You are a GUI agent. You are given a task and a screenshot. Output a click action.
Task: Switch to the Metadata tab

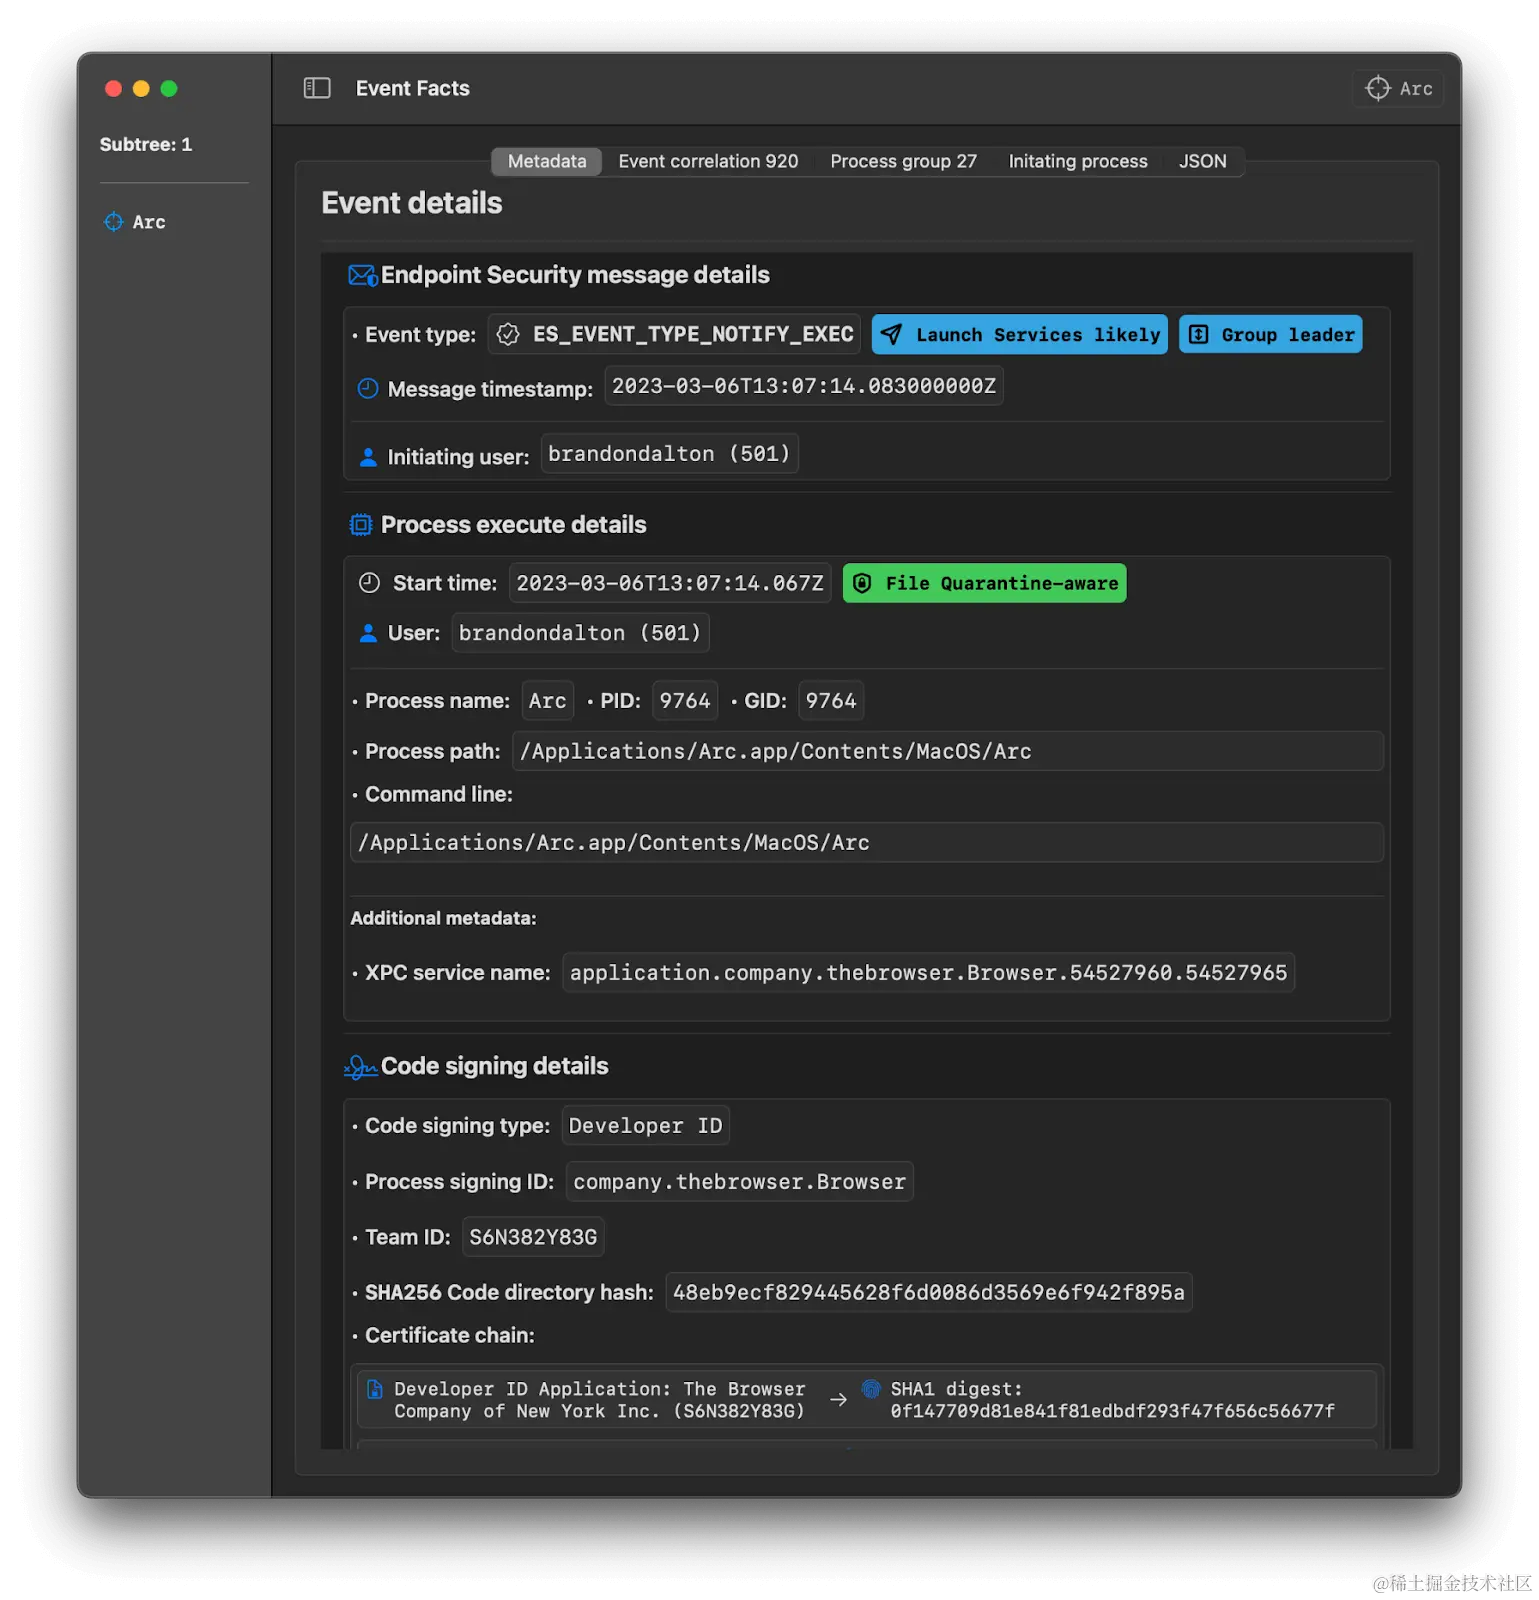[x=547, y=161]
